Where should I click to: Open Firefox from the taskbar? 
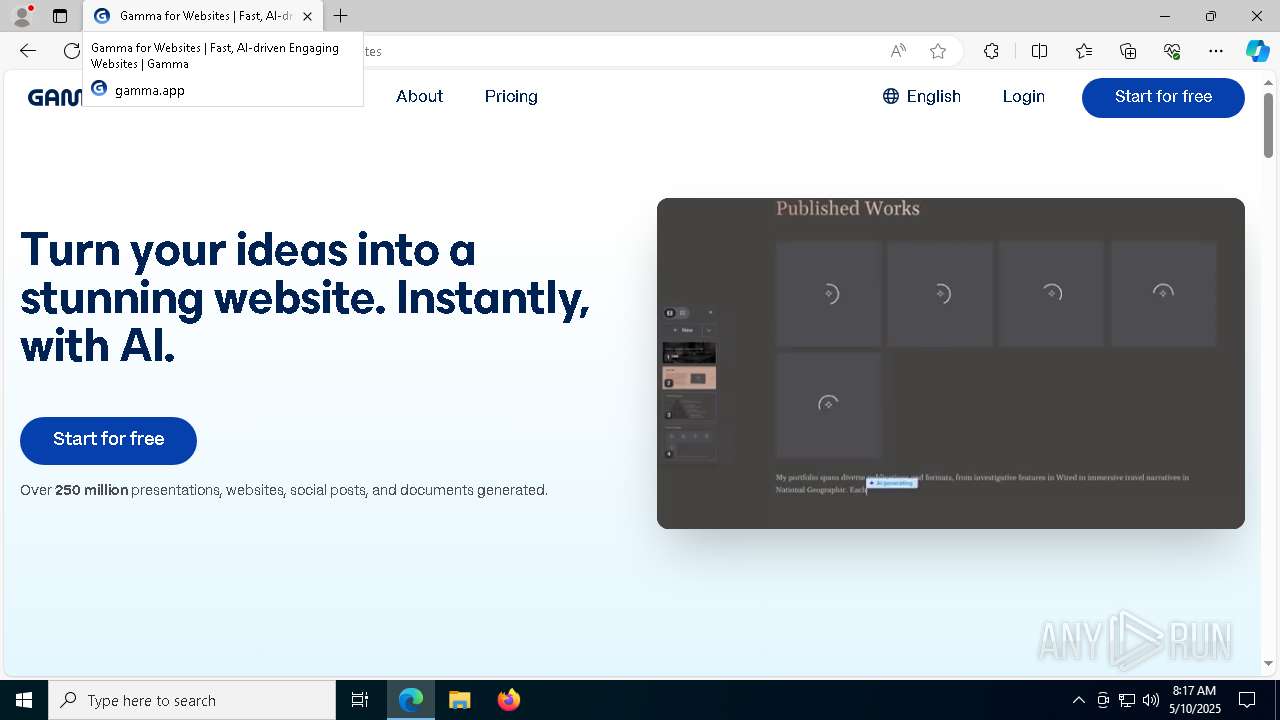click(x=508, y=700)
